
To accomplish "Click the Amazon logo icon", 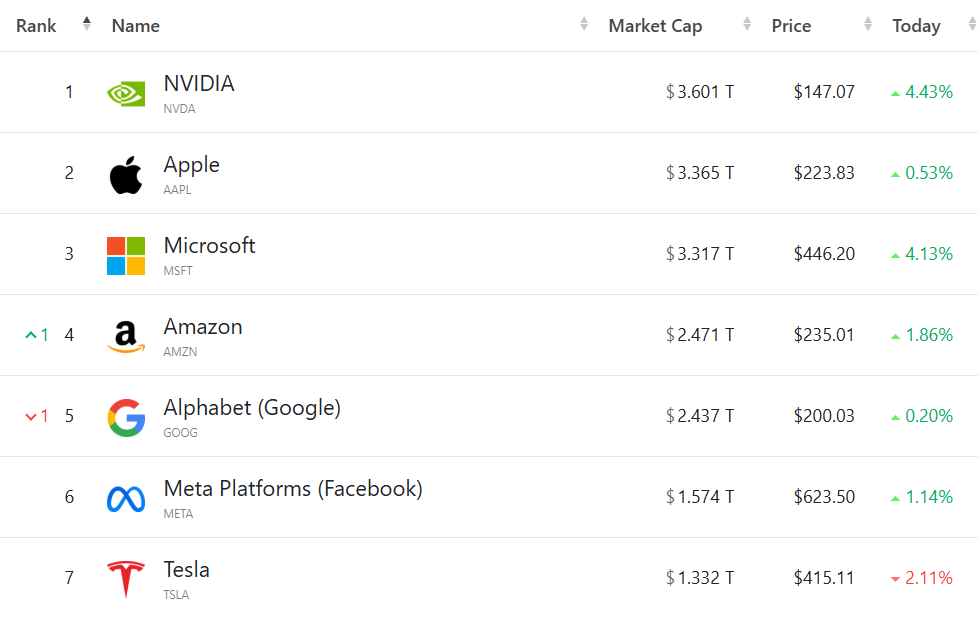I will [x=126, y=337].
